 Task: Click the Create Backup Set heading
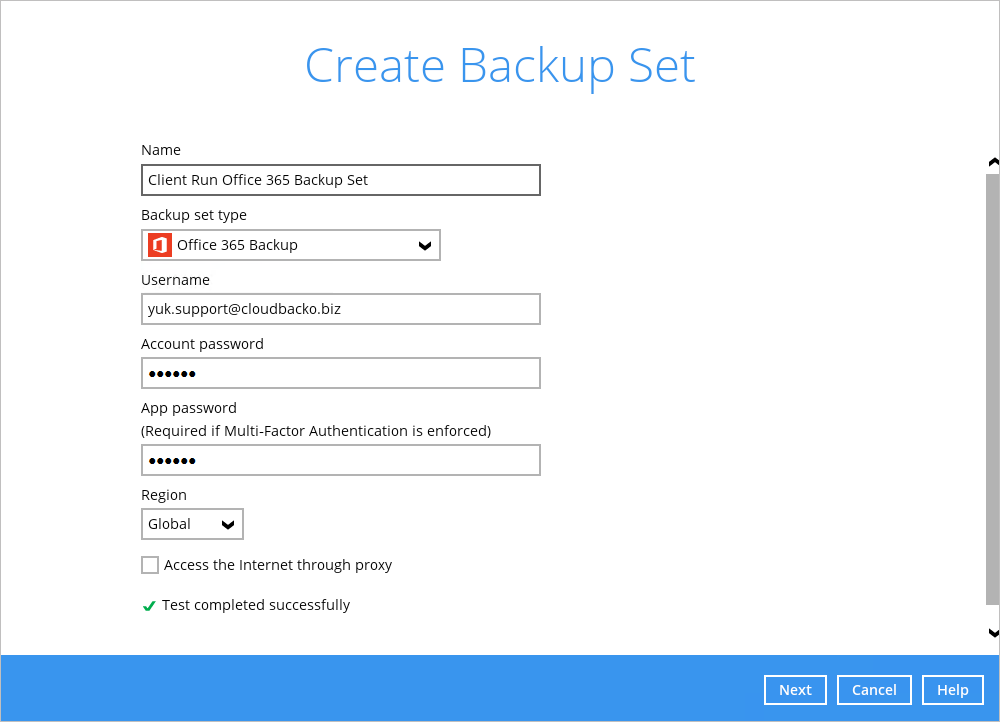pos(500,66)
